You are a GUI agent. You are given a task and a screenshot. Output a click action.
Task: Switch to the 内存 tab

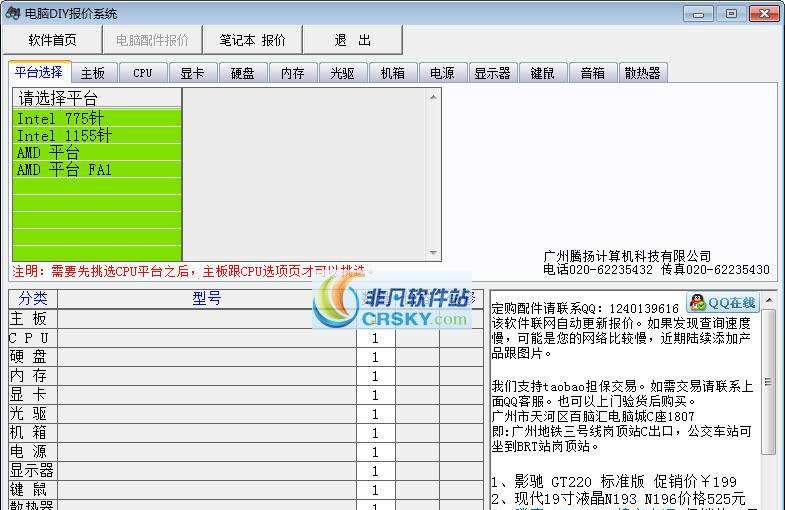coord(292,73)
